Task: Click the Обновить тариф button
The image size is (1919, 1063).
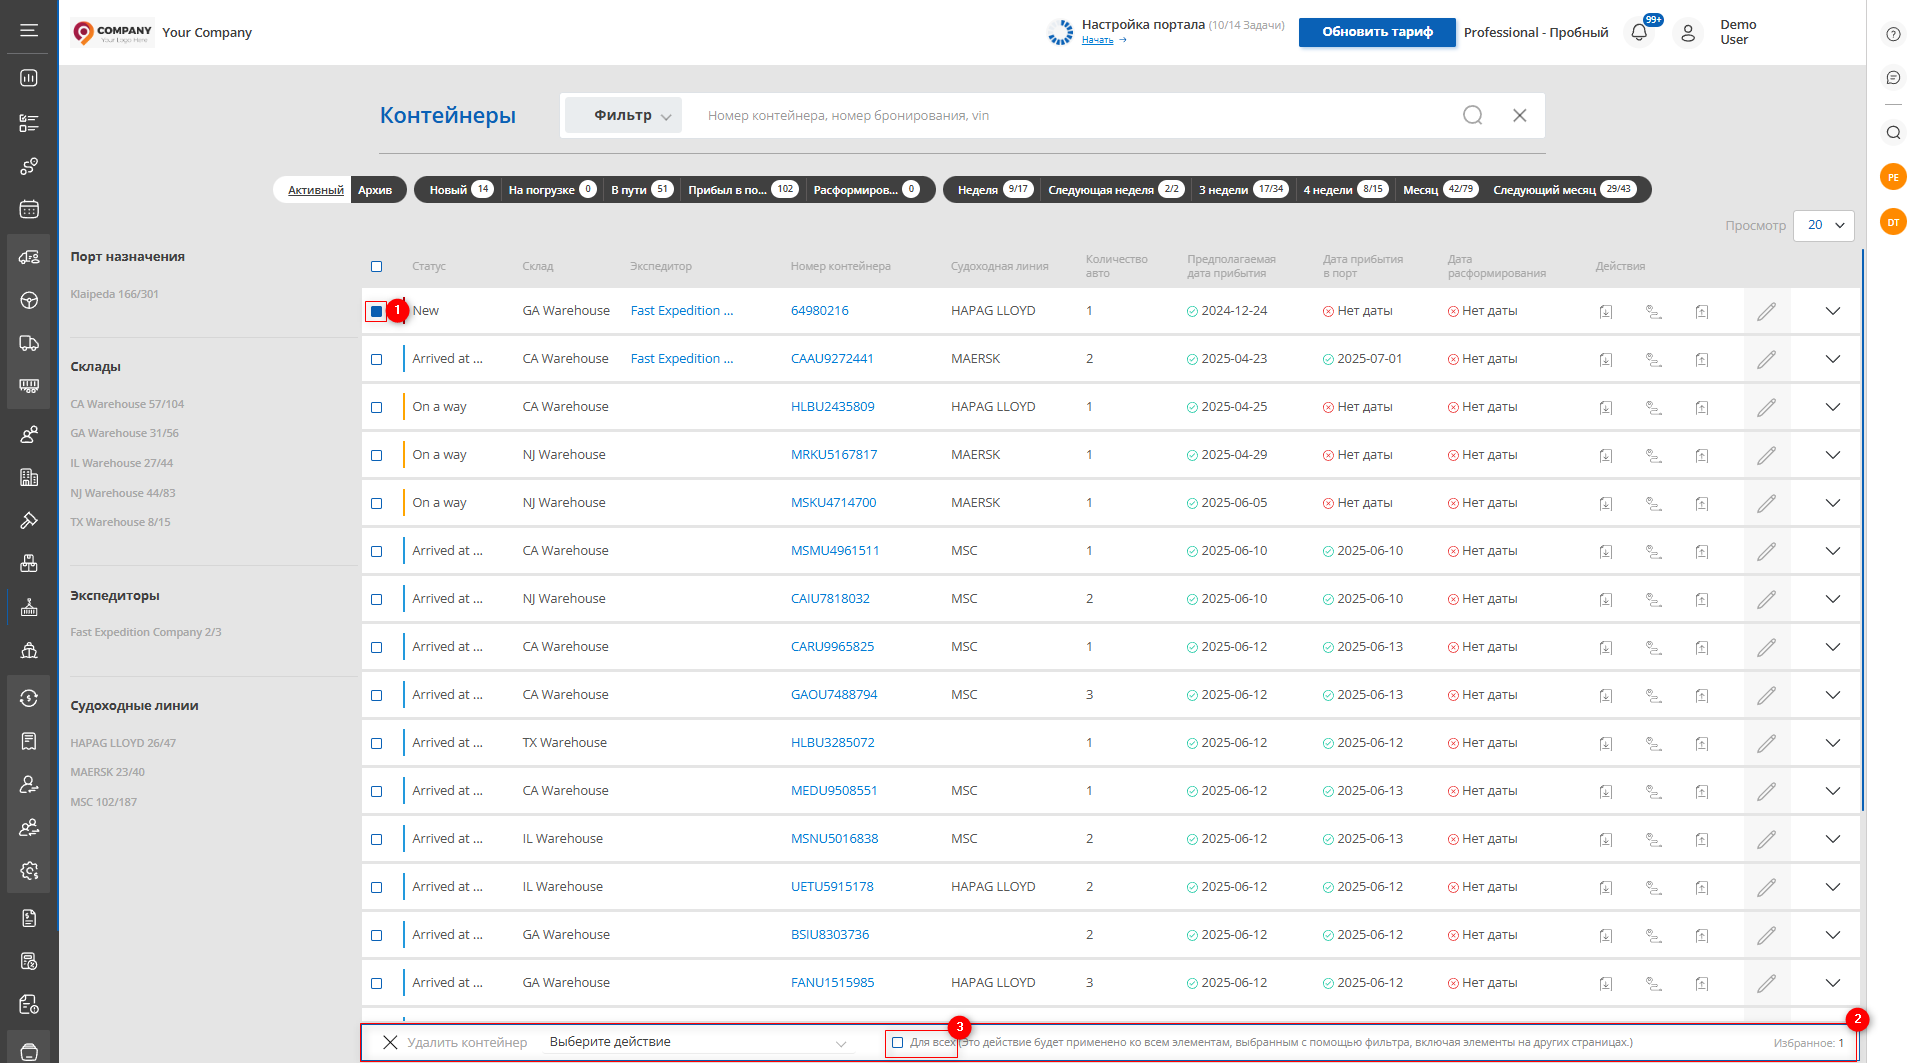Action: 1377,32
